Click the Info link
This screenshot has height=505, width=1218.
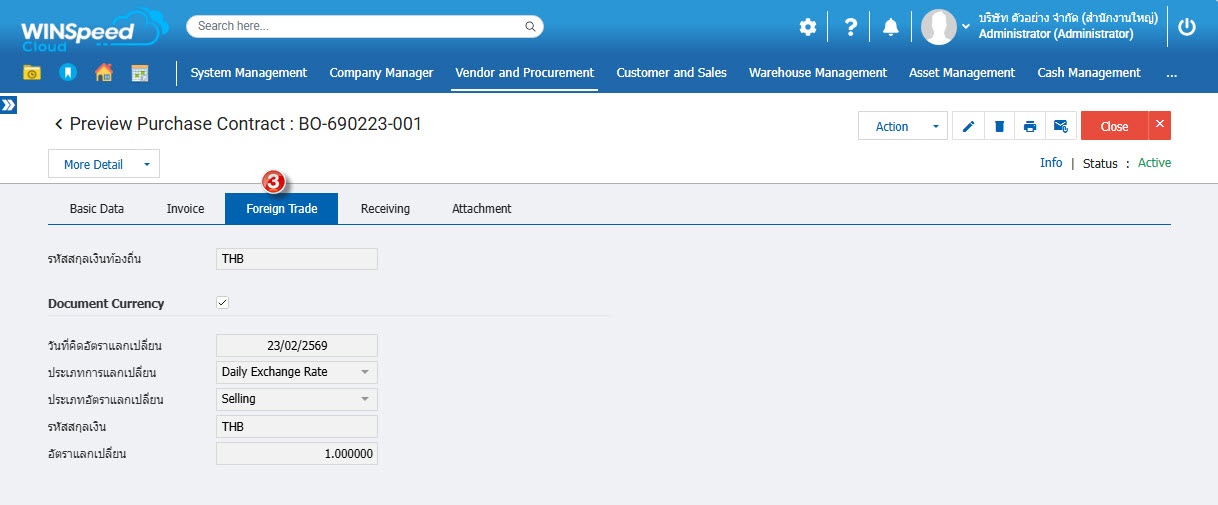1051,163
